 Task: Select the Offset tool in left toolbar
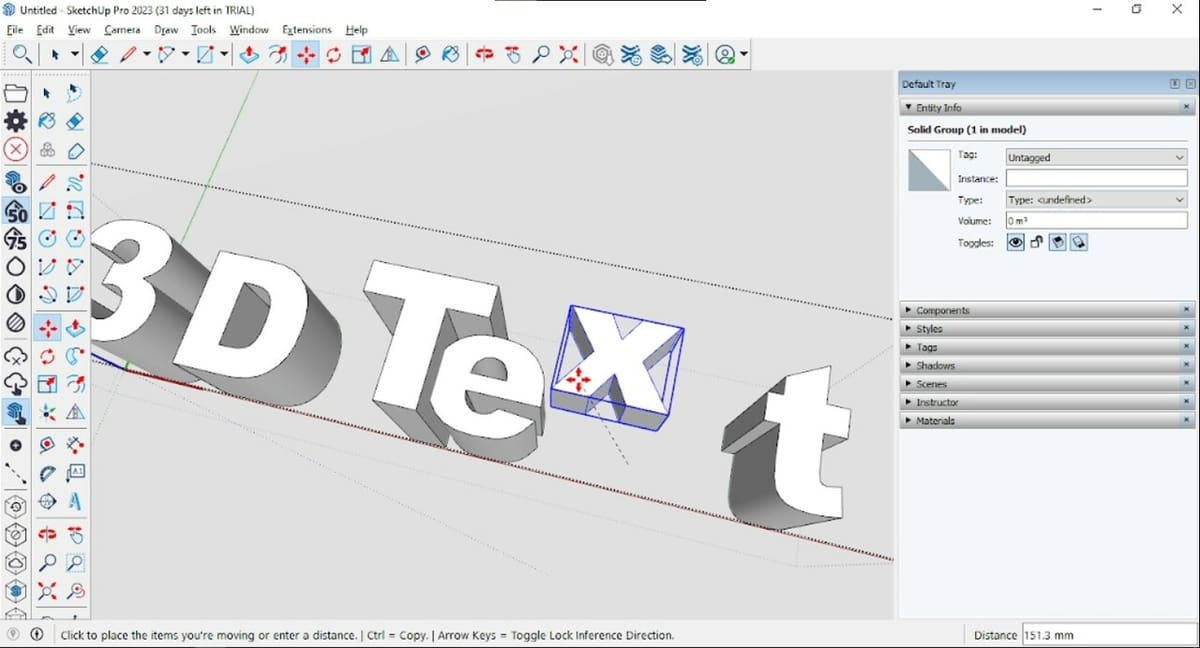pos(75,384)
